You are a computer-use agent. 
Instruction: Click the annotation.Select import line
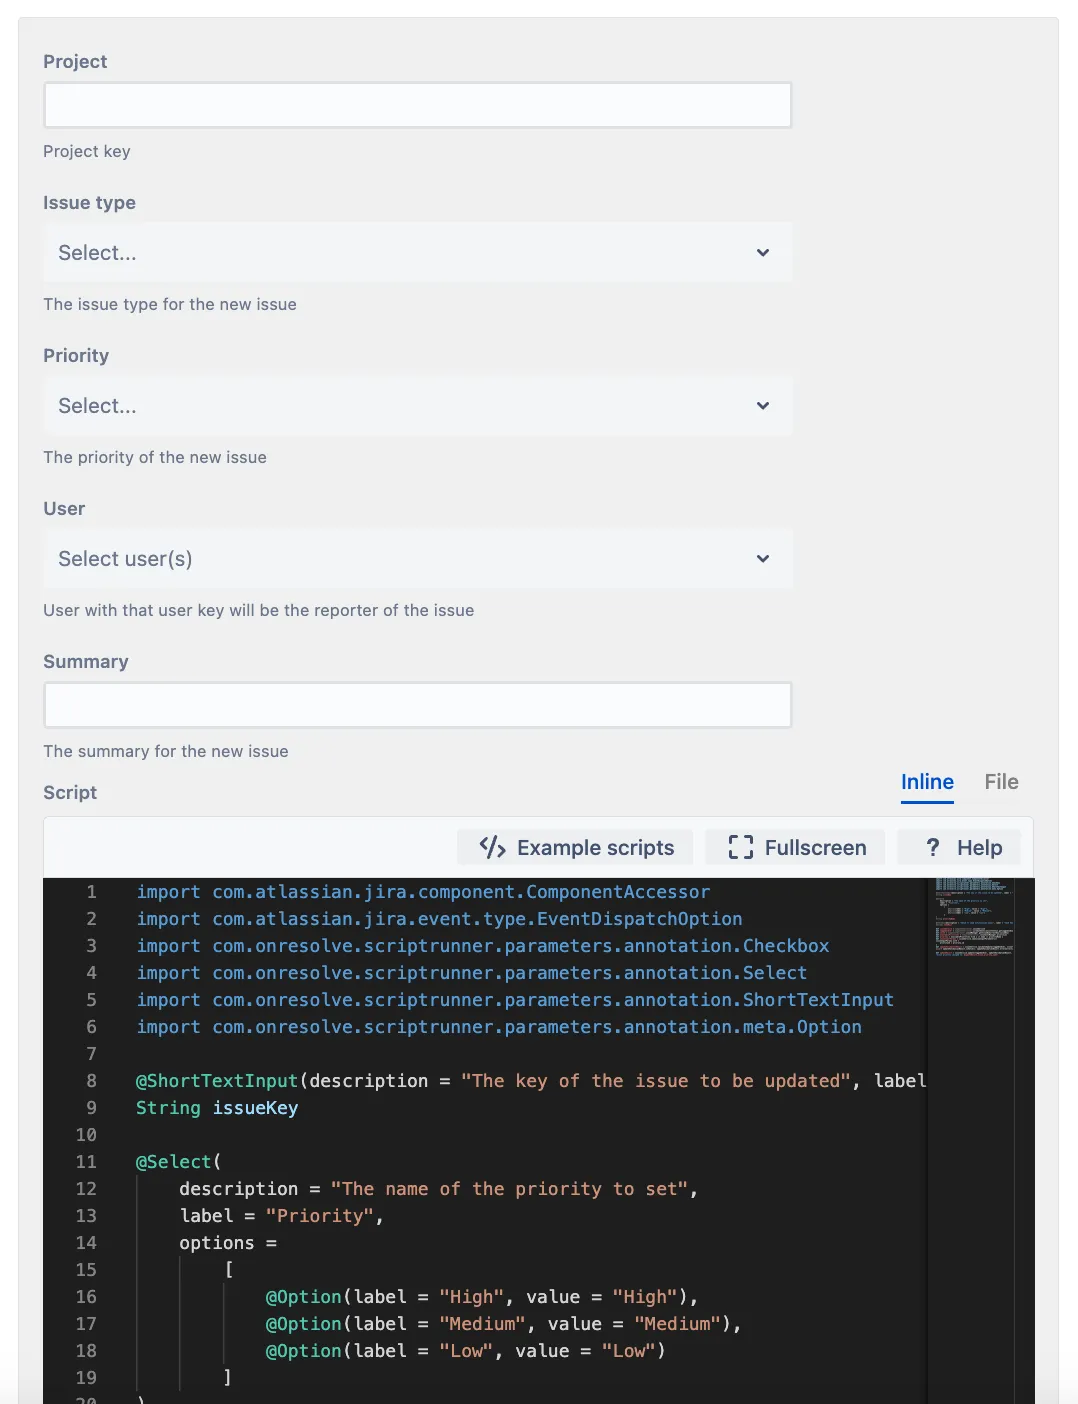(471, 973)
